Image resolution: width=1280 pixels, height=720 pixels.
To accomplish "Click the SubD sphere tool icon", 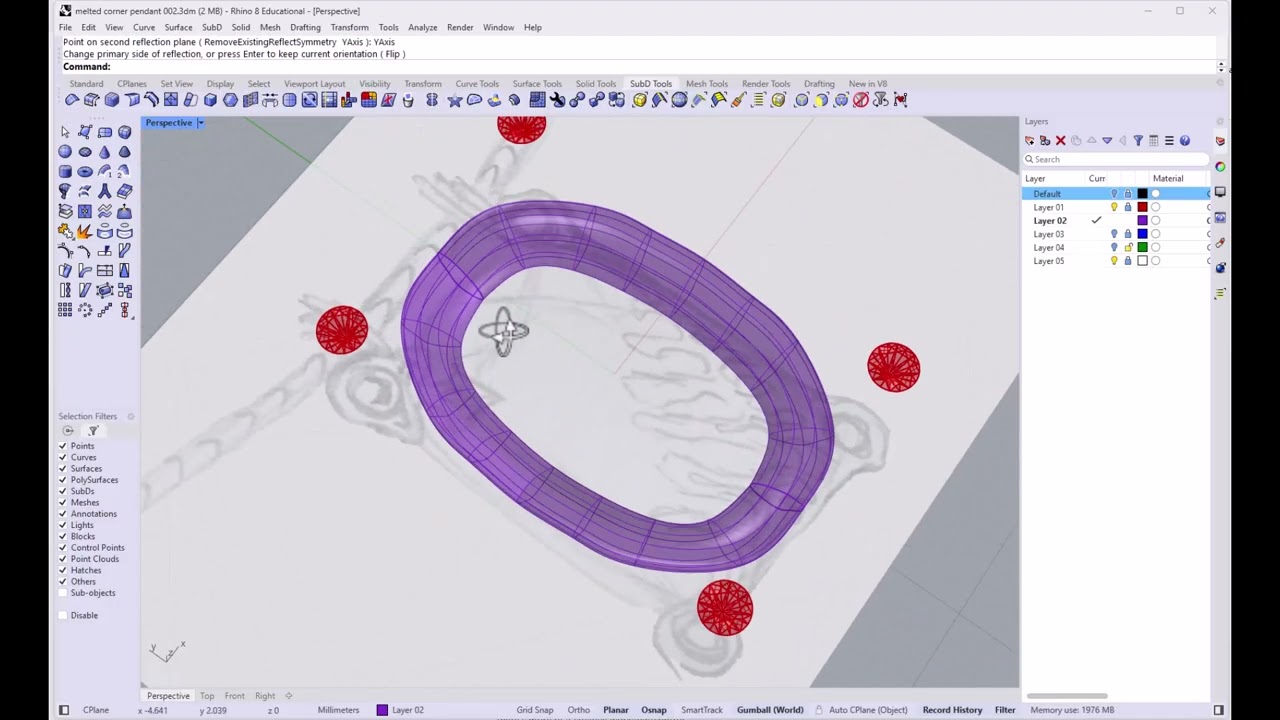I will point(65,151).
